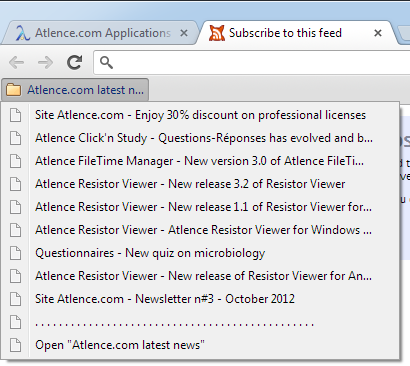Select the Subscribe to this feed tab
Viewport: 410px width, 366px height.
click(297, 33)
